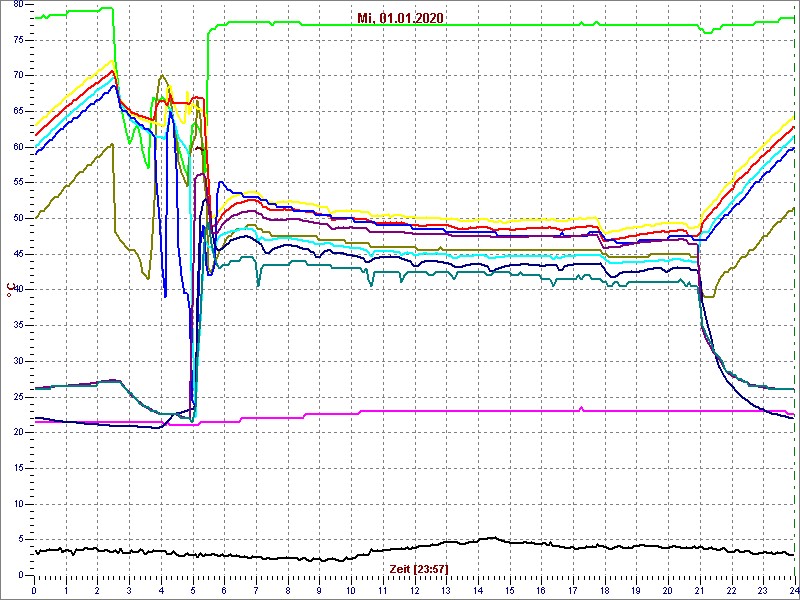Click hour 3 tick on the time axis
This screenshot has height=600, width=800.
129,591
